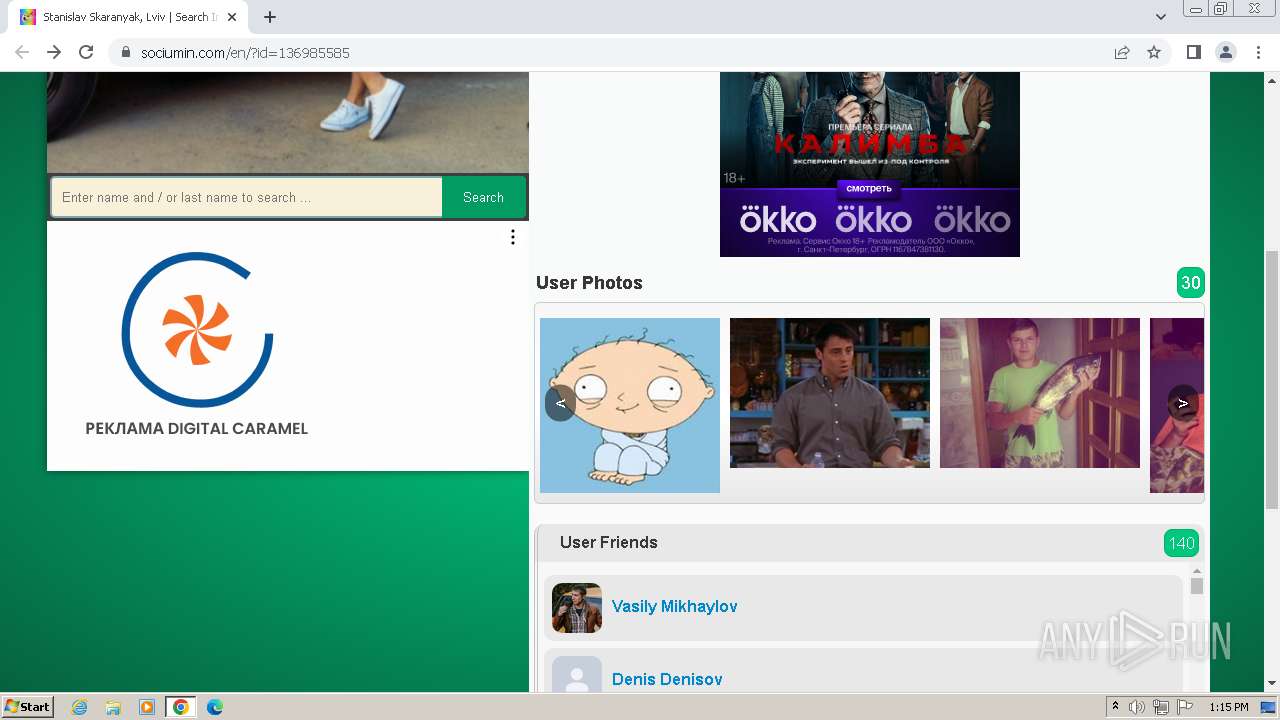1280x720 pixels.
Task: Launch Internet Explorer from taskbar
Action: [x=80, y=707]
